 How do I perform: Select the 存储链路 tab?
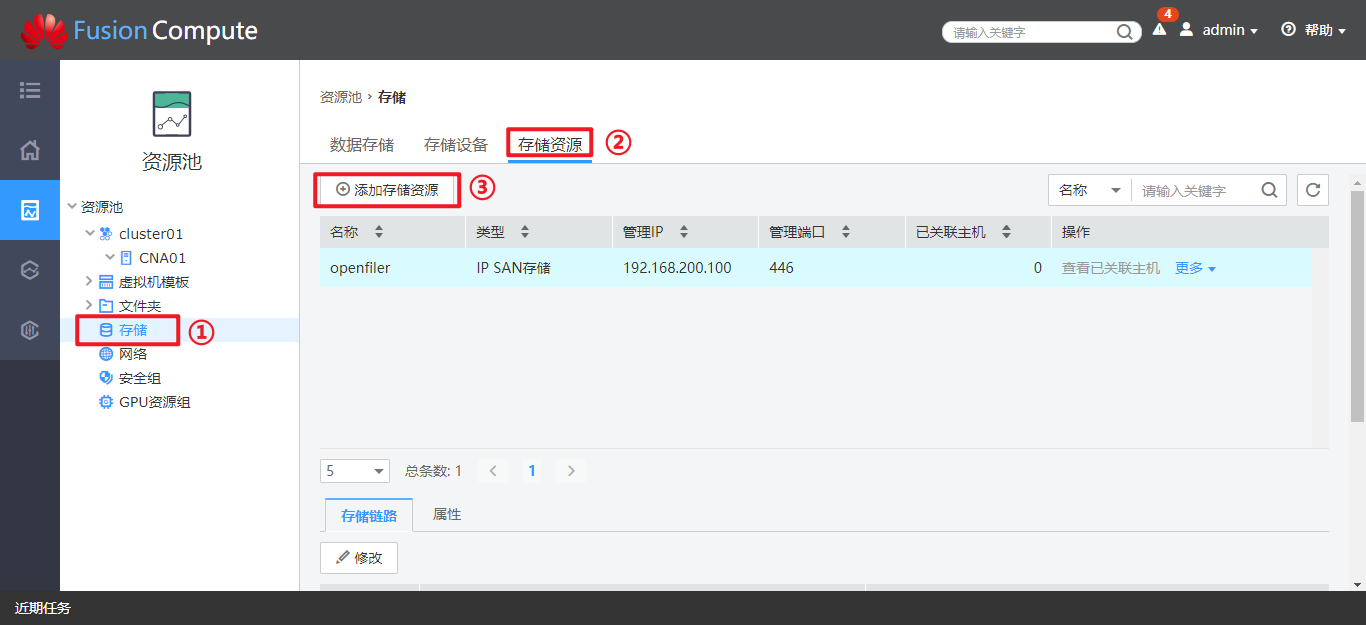click(369, 516)
